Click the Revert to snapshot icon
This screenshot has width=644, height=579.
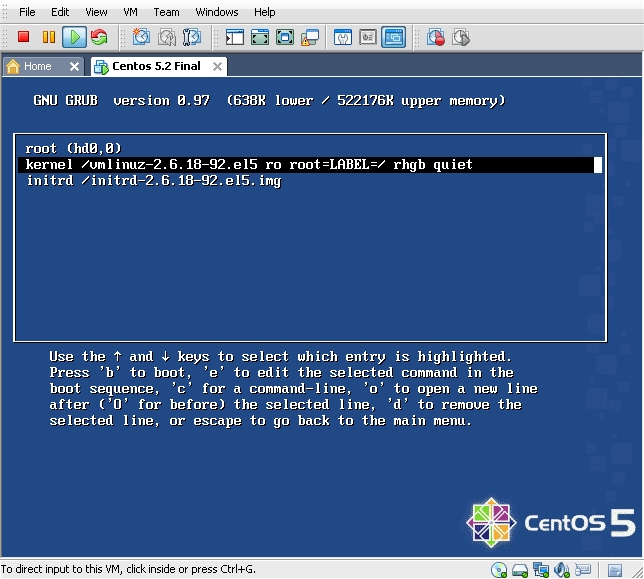coord(167,37)
